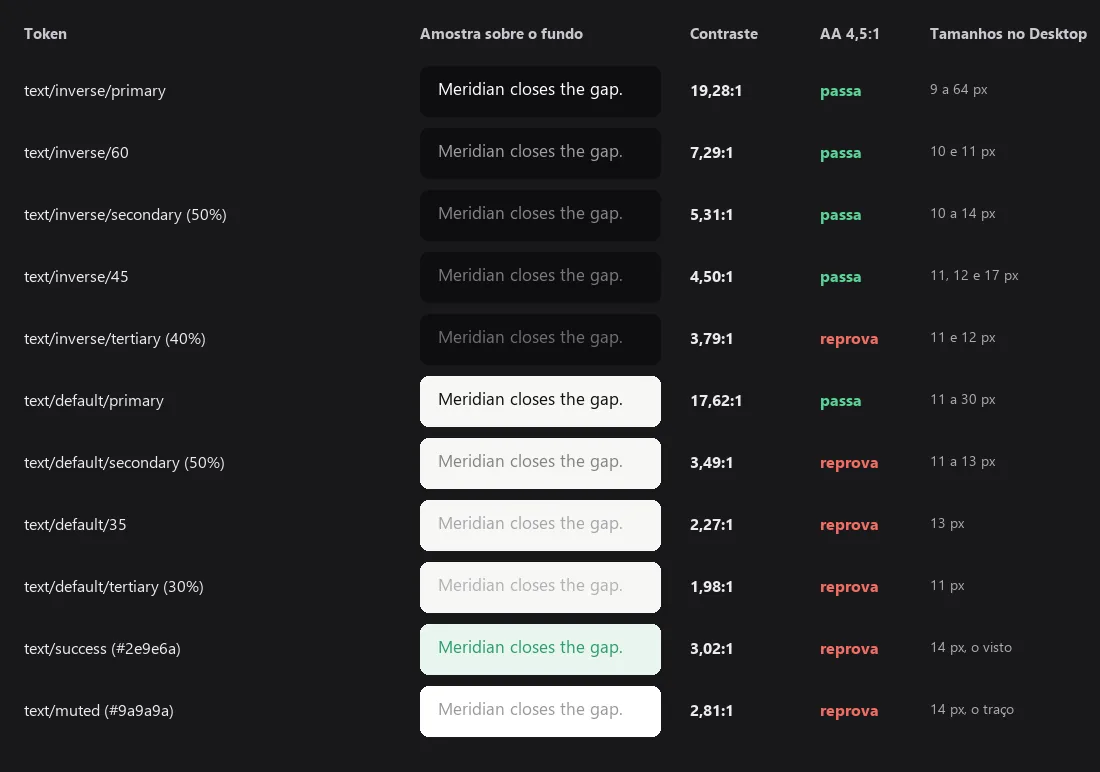The height and width of the screenshot is (772, 1100).
Task: Click contrast value 7,29:1
Action: (711, 153)
